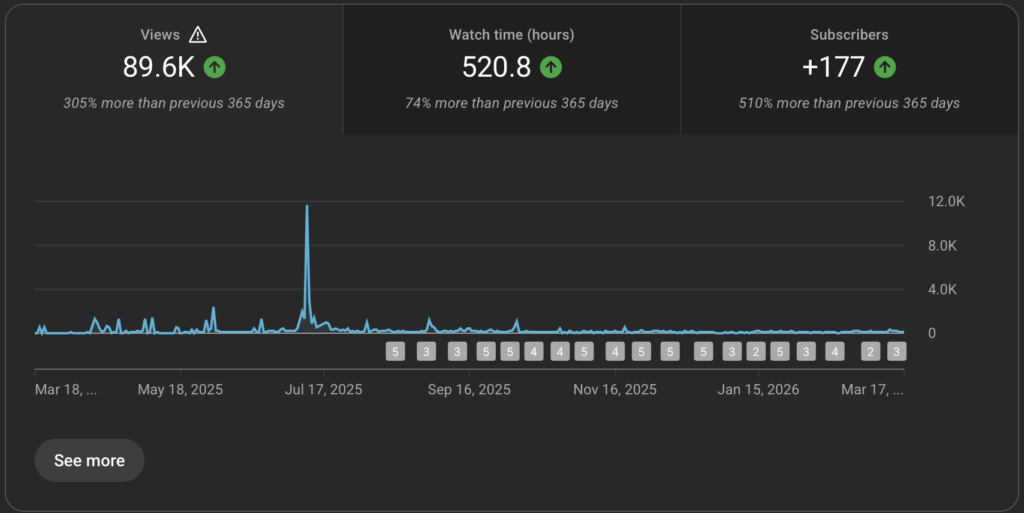Screen dimensions: 1024x513
Task: Select the Views metric tab
Action: (x=173, y=69)
